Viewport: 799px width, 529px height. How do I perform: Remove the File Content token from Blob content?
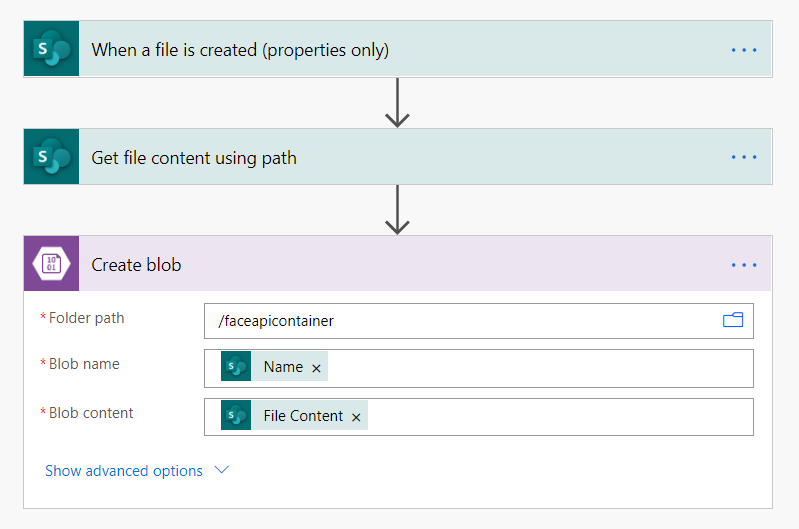point(356,417)
